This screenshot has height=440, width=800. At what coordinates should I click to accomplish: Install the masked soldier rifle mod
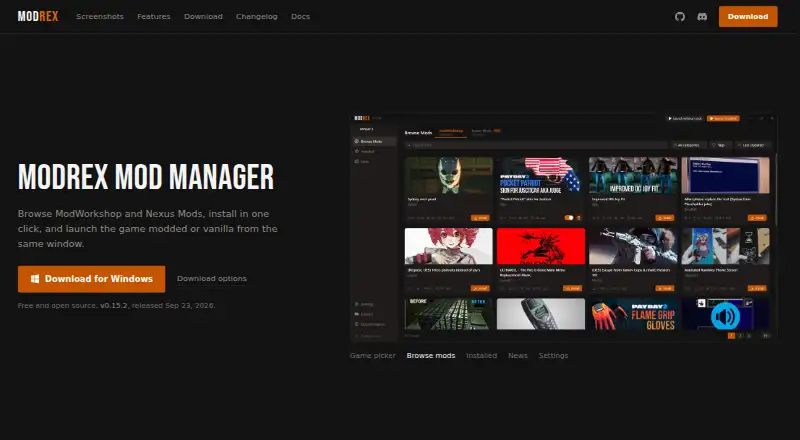[x=665, y=288]
